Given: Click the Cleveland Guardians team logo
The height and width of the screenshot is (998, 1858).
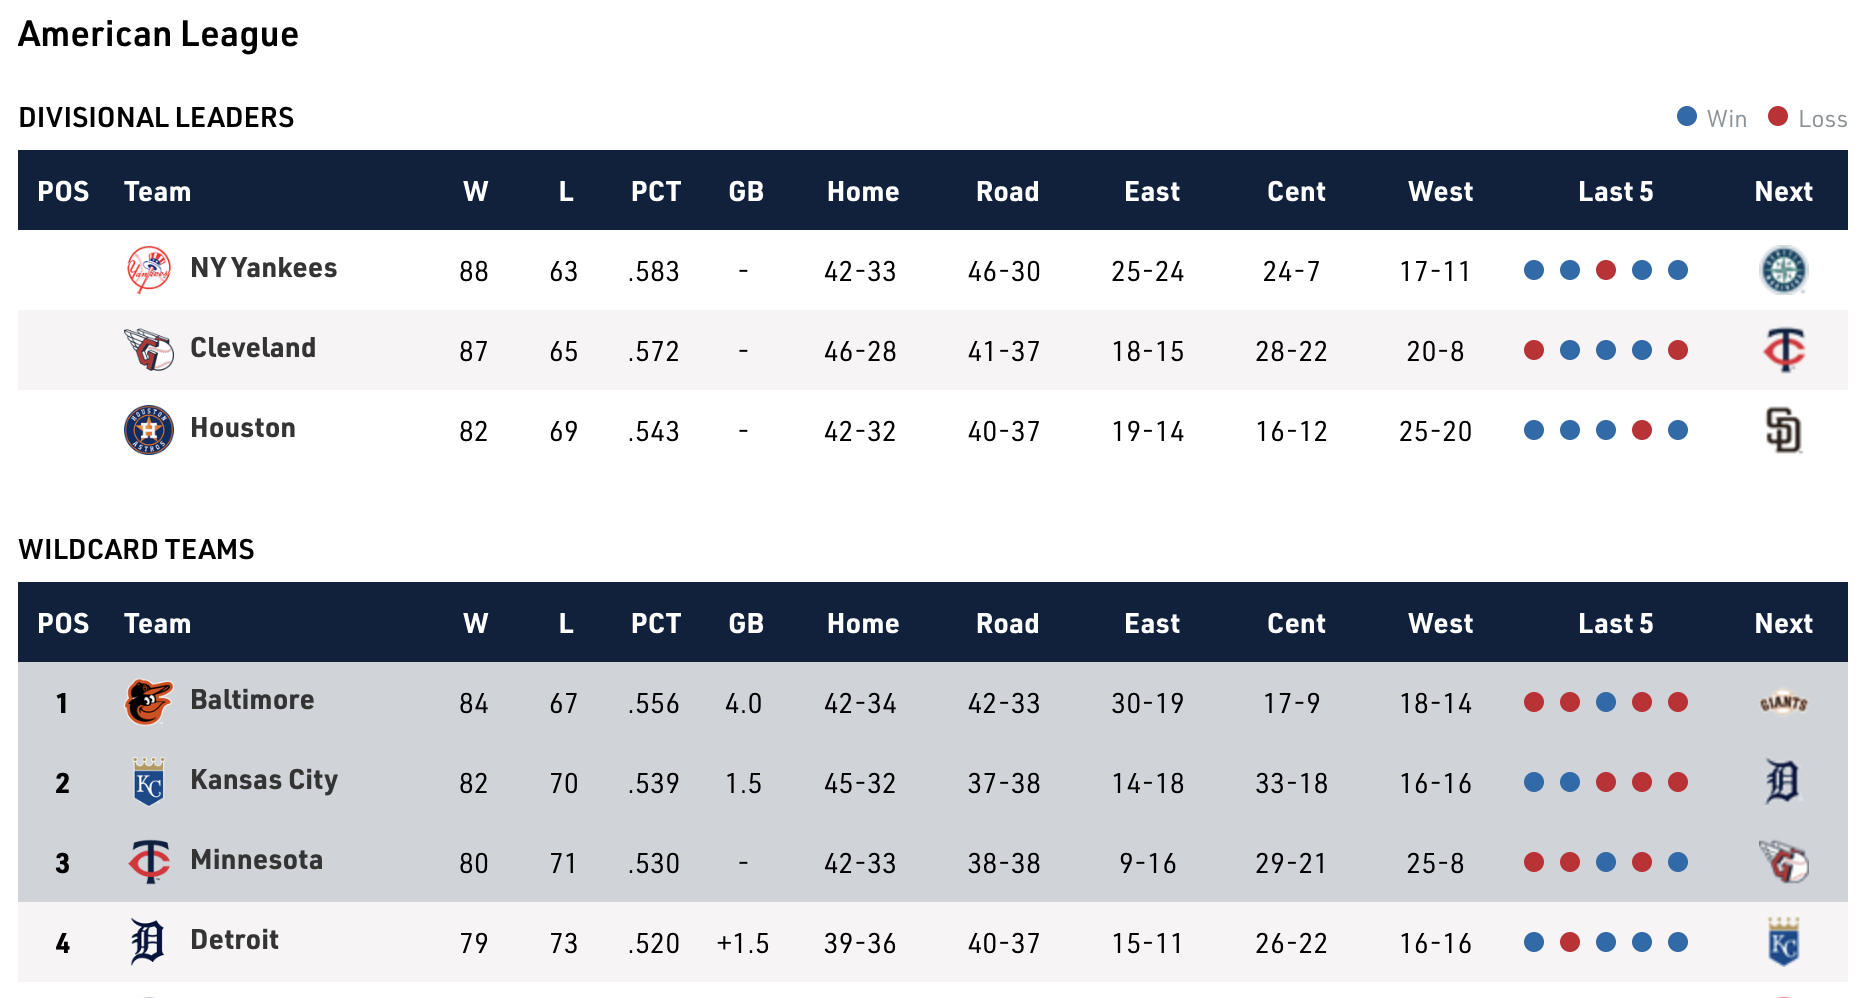Looking at the screenshot, I should 149,350.
